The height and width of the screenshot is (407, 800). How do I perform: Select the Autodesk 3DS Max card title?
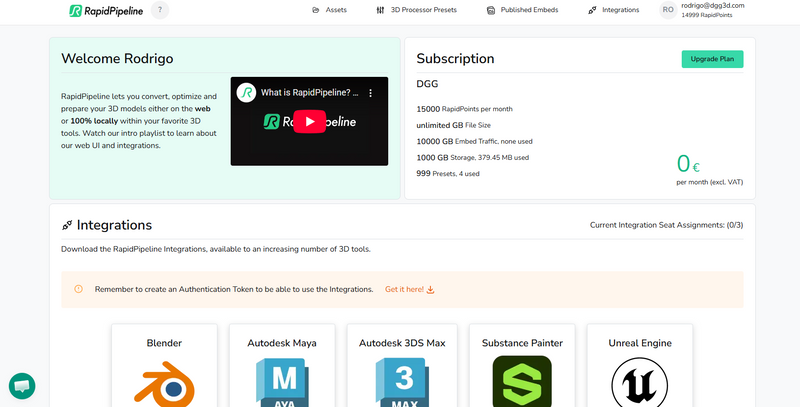tap(402, 343)
